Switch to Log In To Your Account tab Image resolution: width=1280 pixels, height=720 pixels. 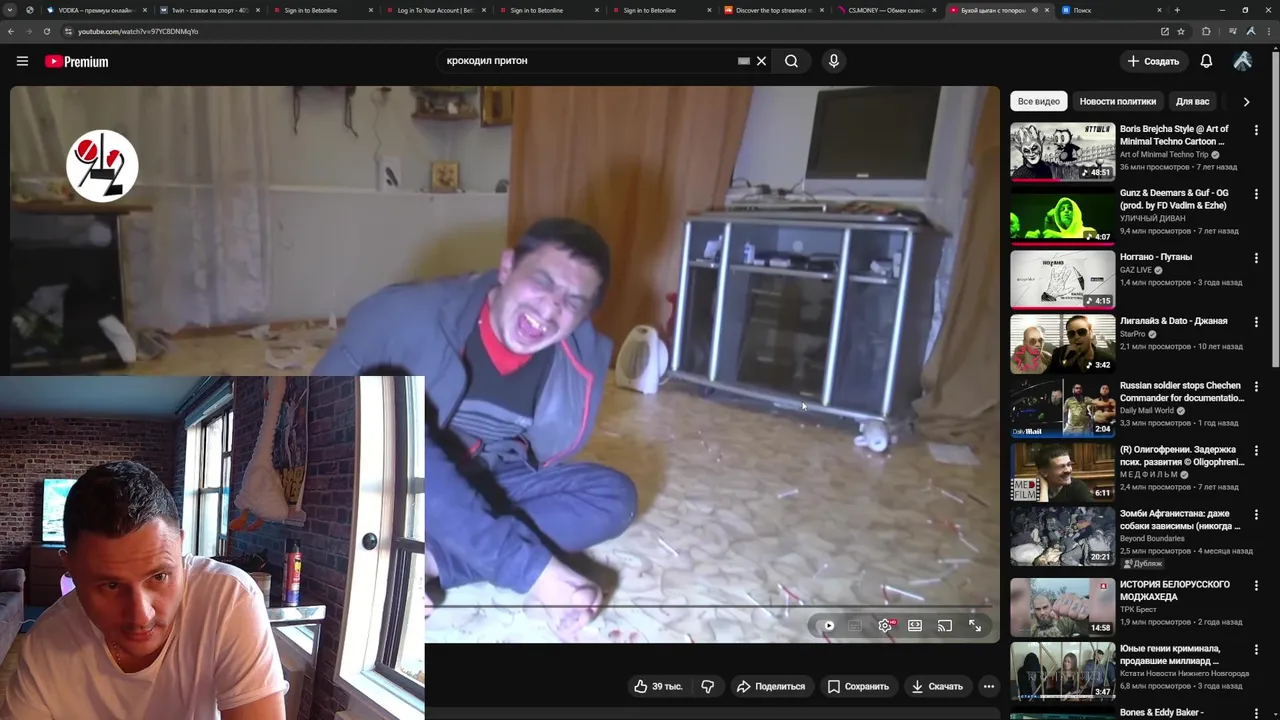tap(435, 10)
